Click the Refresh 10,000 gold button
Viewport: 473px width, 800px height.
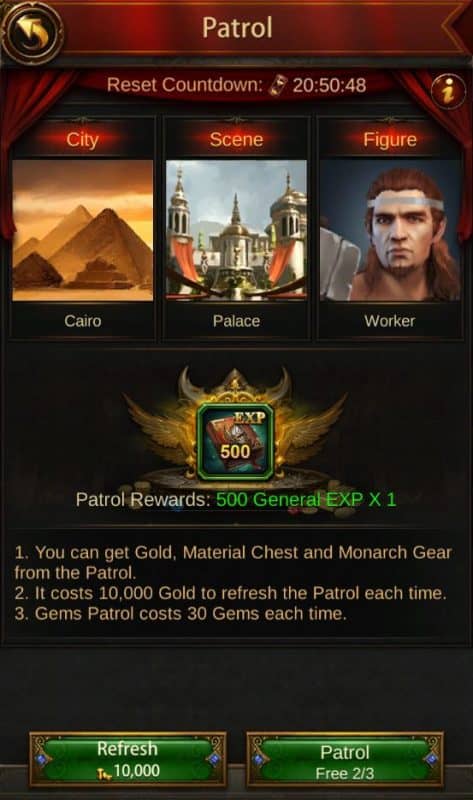pos(128,759)
